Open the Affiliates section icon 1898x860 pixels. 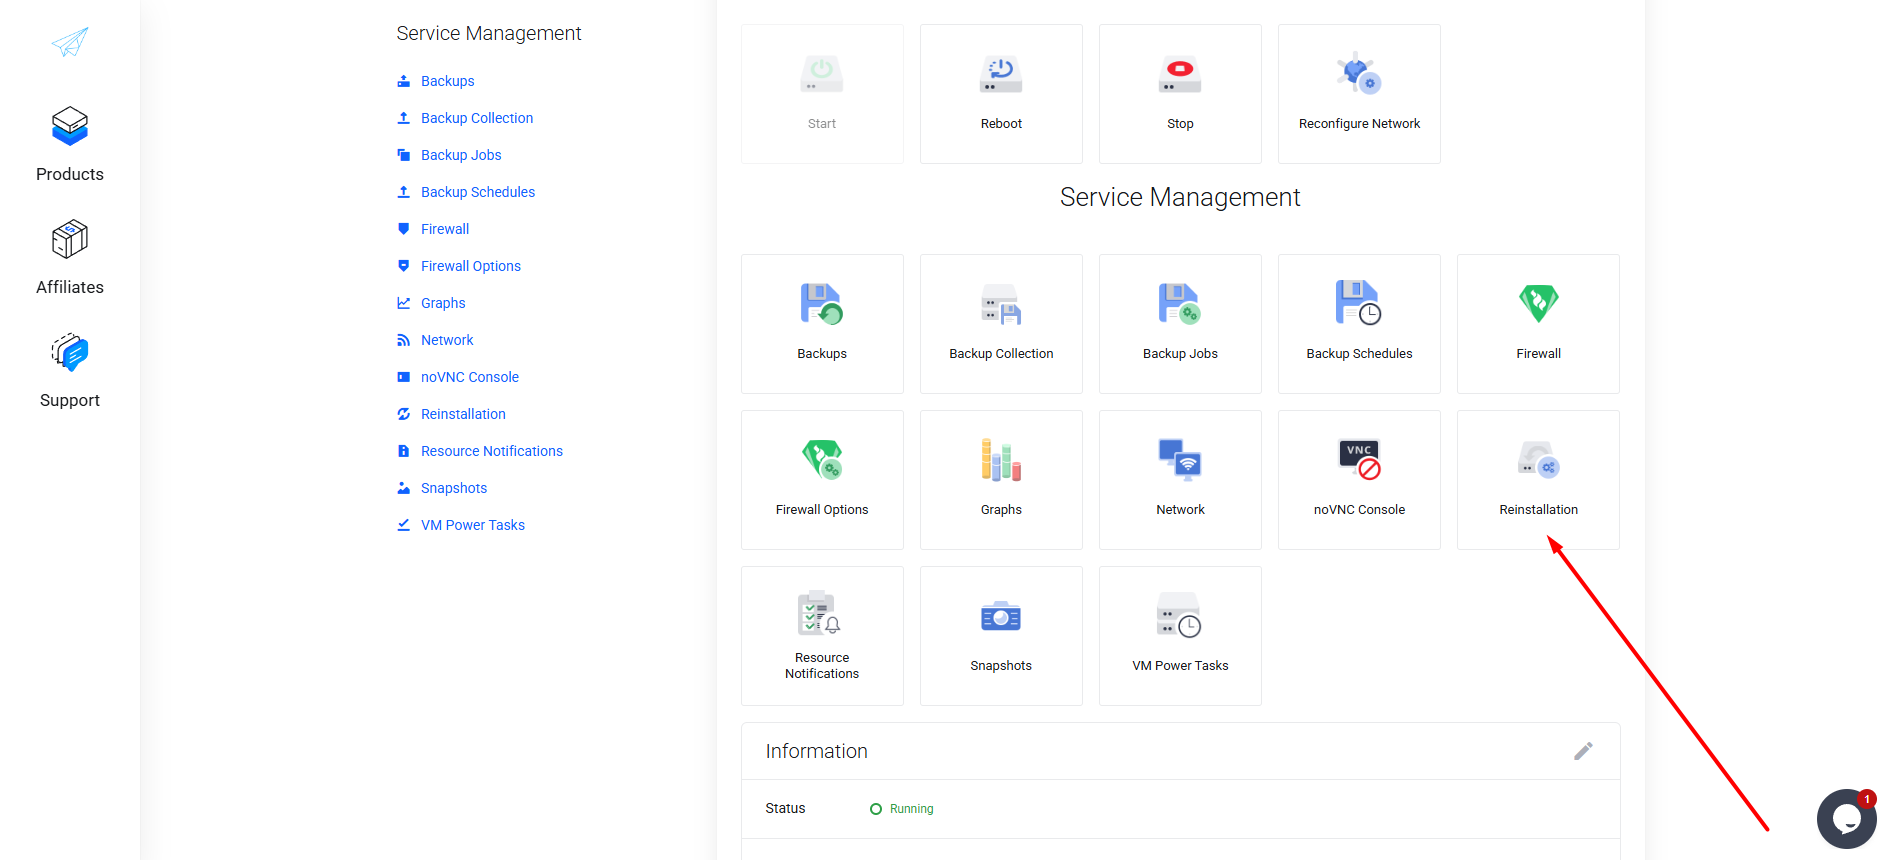pos(70,240)
